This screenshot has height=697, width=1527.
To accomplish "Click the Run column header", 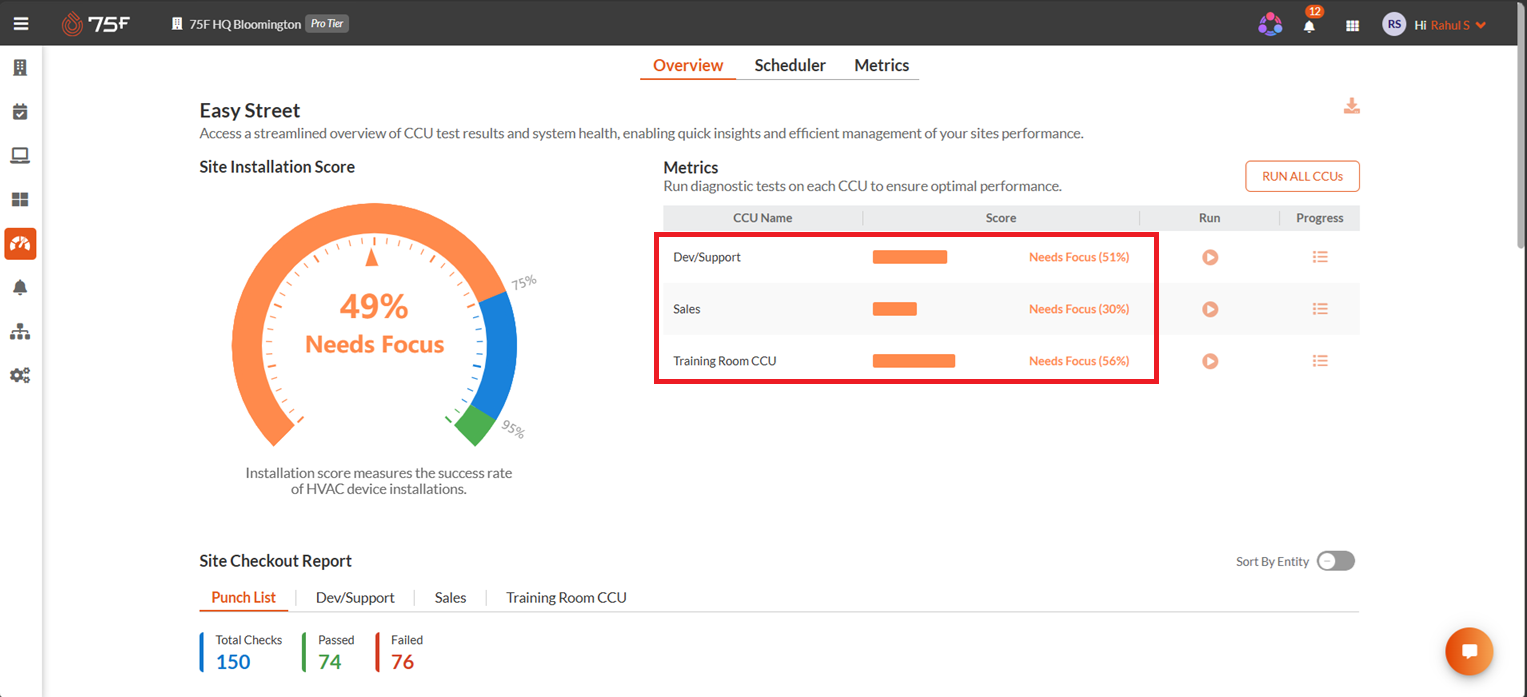I will pyautogui.click(x=1209, y=218).
